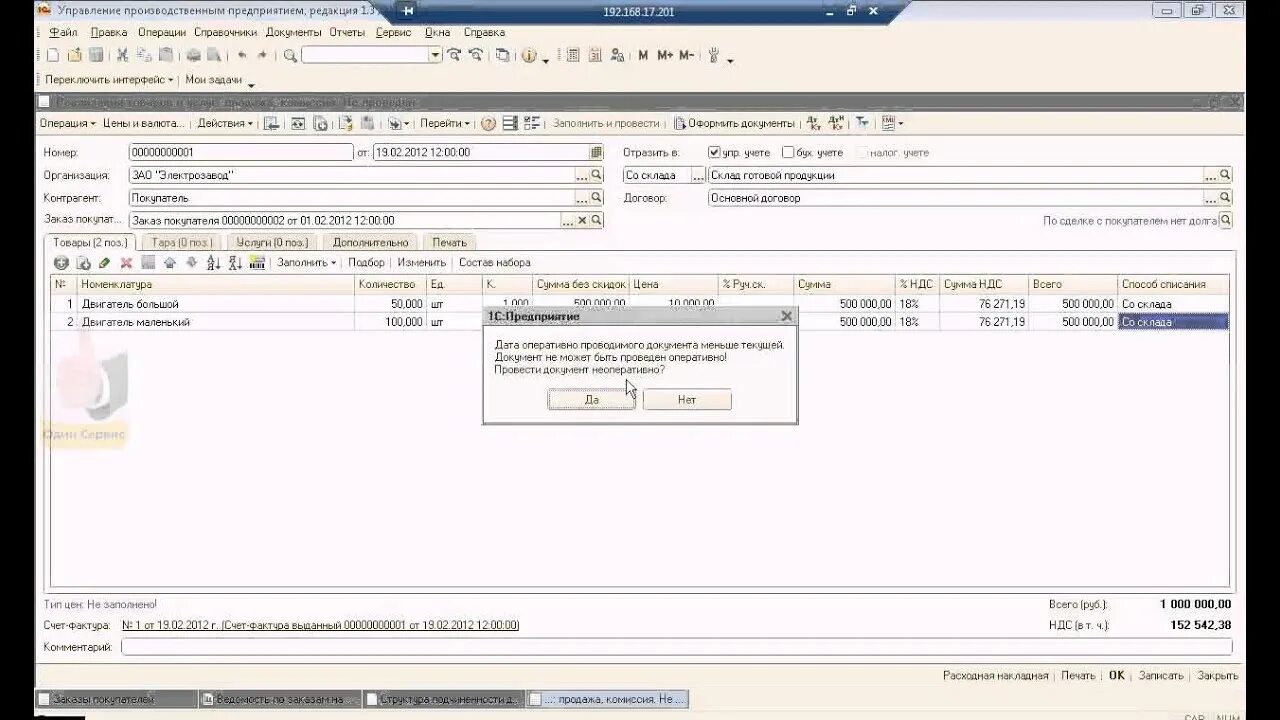Click the Print icon in main toolbar
1280x720 pixels.
pyautogui.click(x=194, y=56)
